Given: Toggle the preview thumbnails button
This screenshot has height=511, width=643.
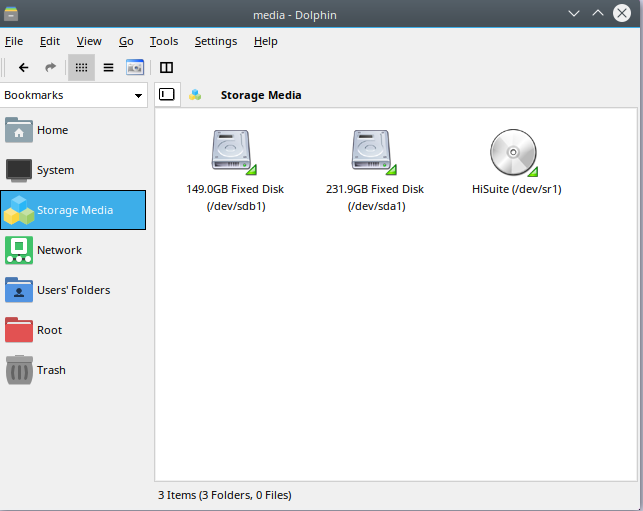Looking at the screenshot, I should (135, 67).
